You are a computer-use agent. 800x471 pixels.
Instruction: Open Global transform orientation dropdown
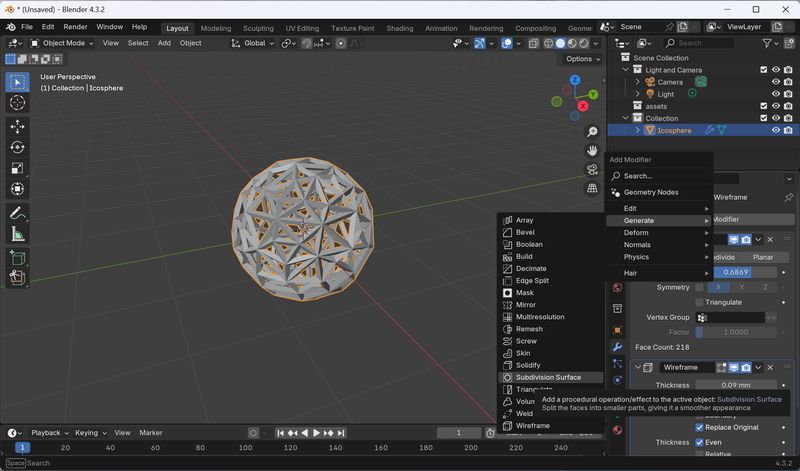point(253,43)
